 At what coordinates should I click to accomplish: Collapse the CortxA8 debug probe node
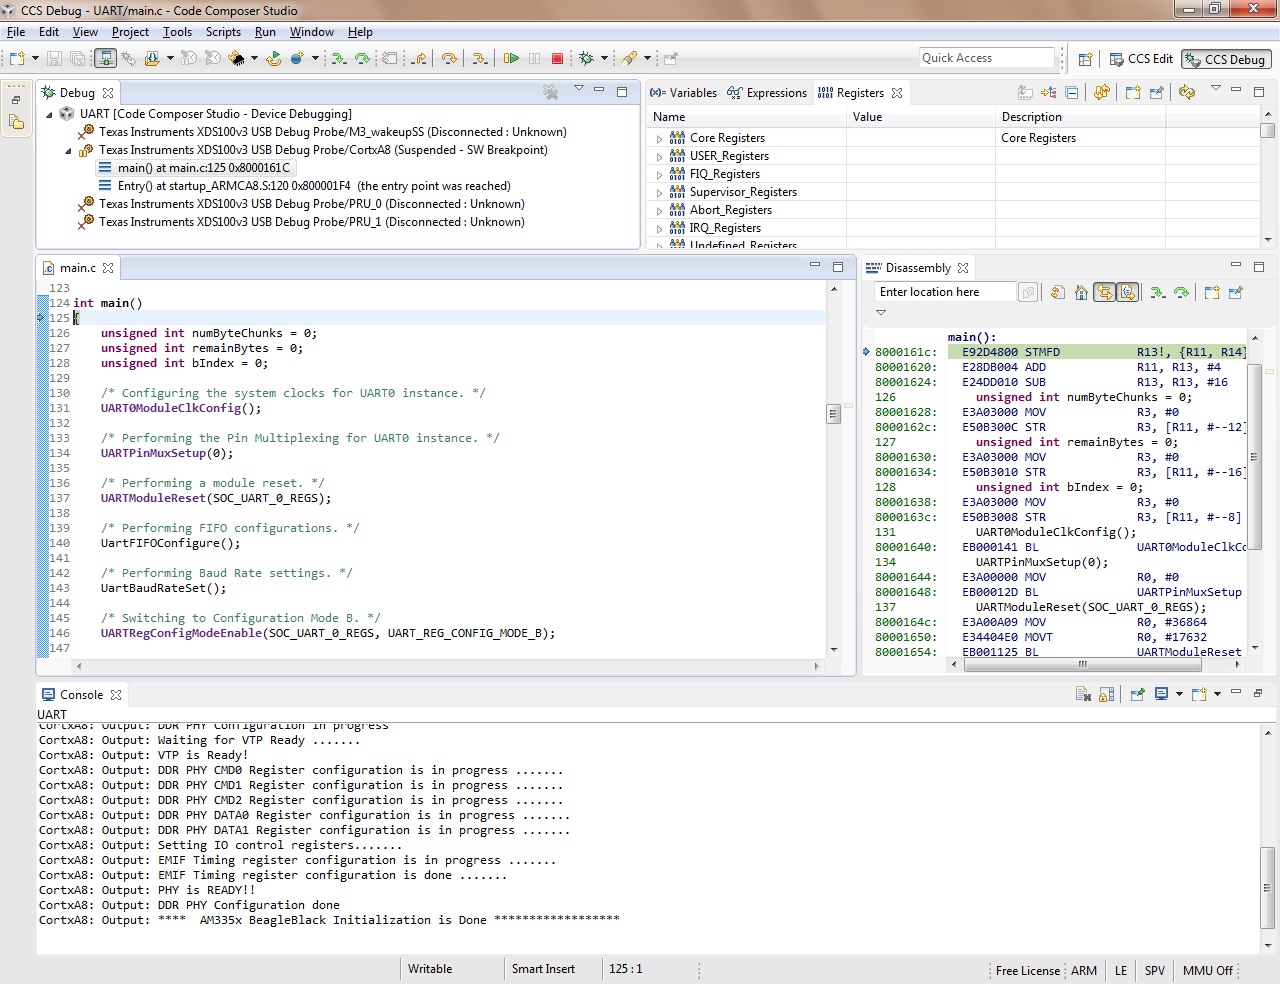69,151
